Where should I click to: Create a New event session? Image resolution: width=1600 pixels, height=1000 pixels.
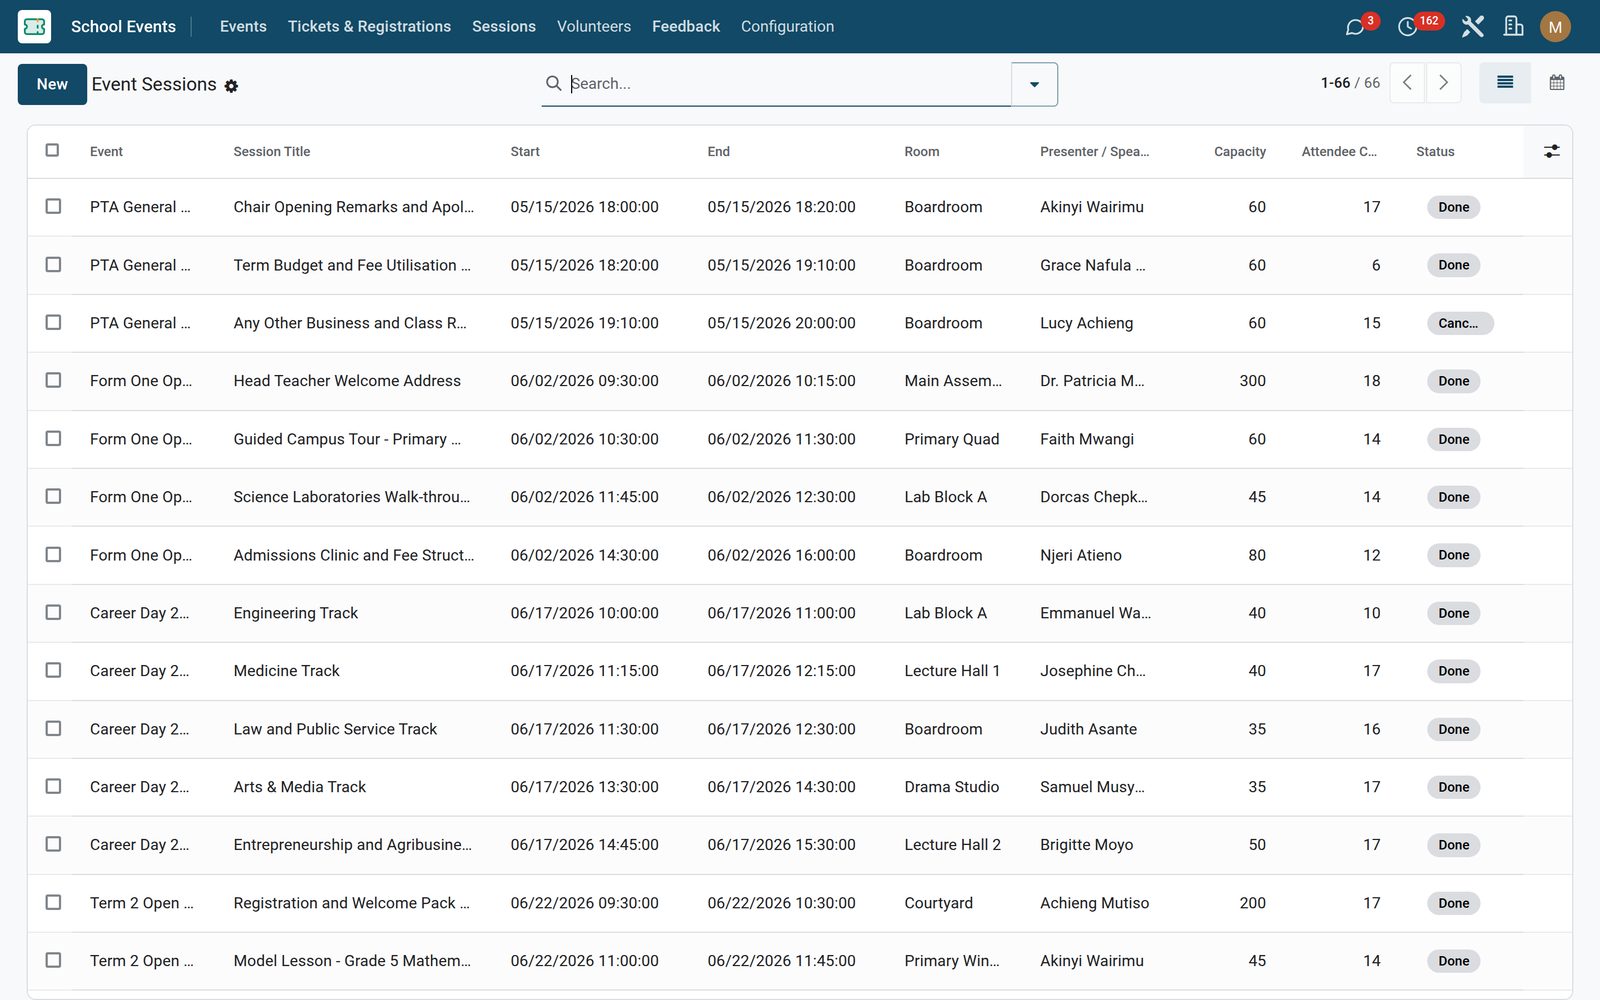52,84
